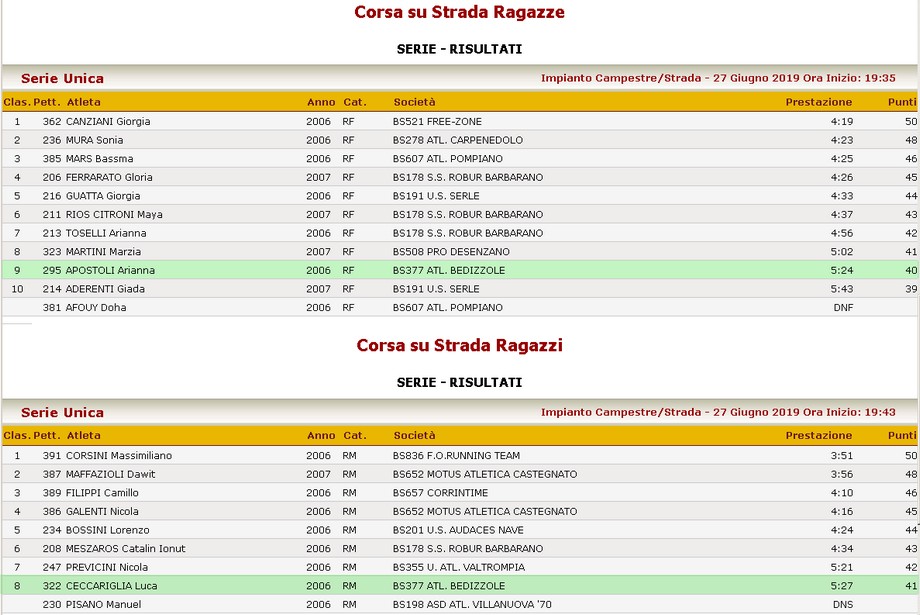Select athlete MARTINI Marzia
920x615 pixels.
103,252
